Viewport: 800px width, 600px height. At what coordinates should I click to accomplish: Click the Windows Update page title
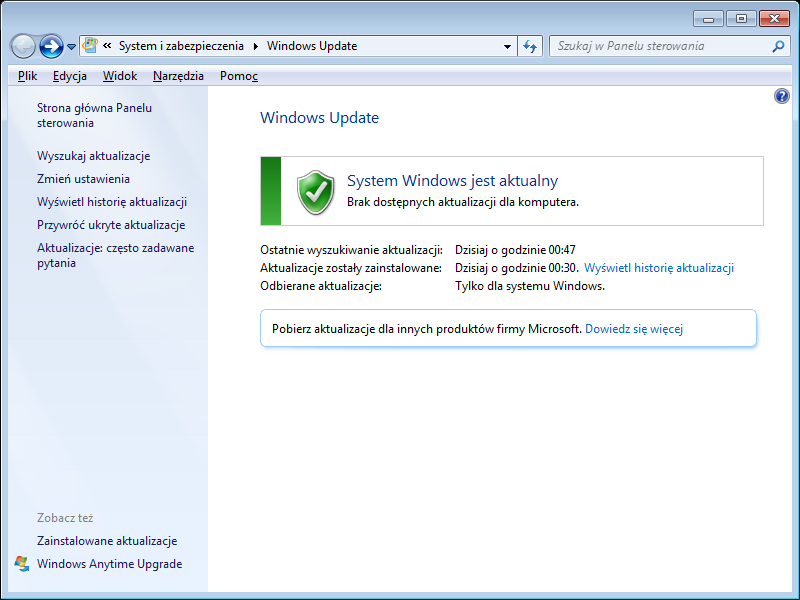point(319,118)
